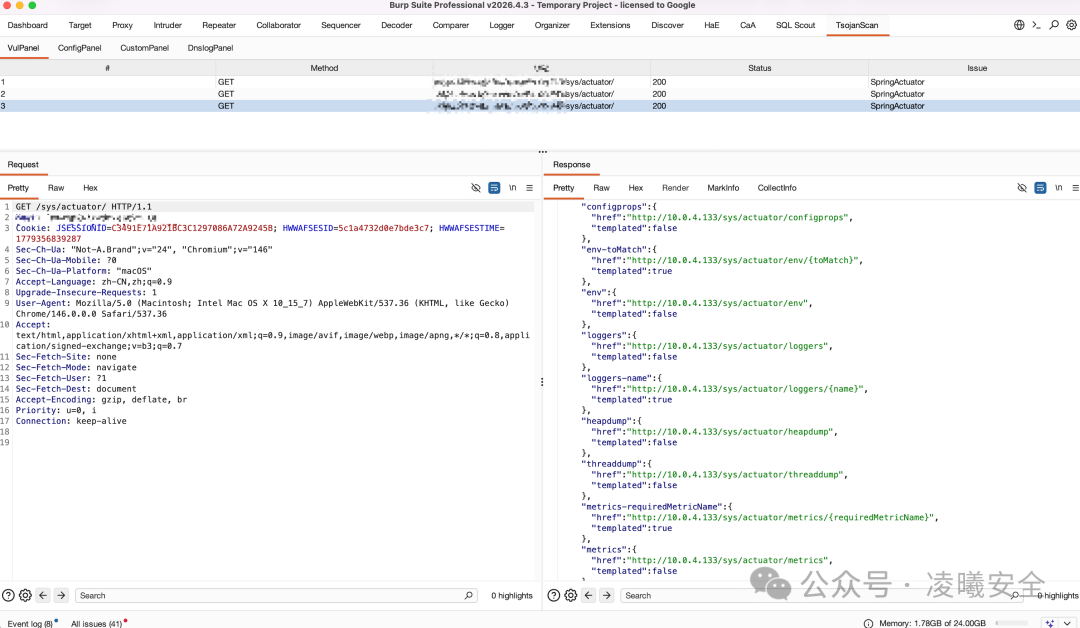Screen dimensions: 1080x628
Task: Click the sparkle AI icon in status bar
Action: tap(1050, 623)
